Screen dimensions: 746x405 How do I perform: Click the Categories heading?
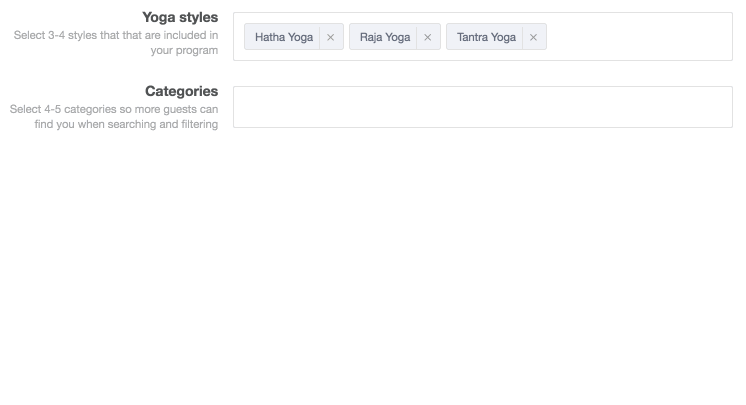[182, 91]
